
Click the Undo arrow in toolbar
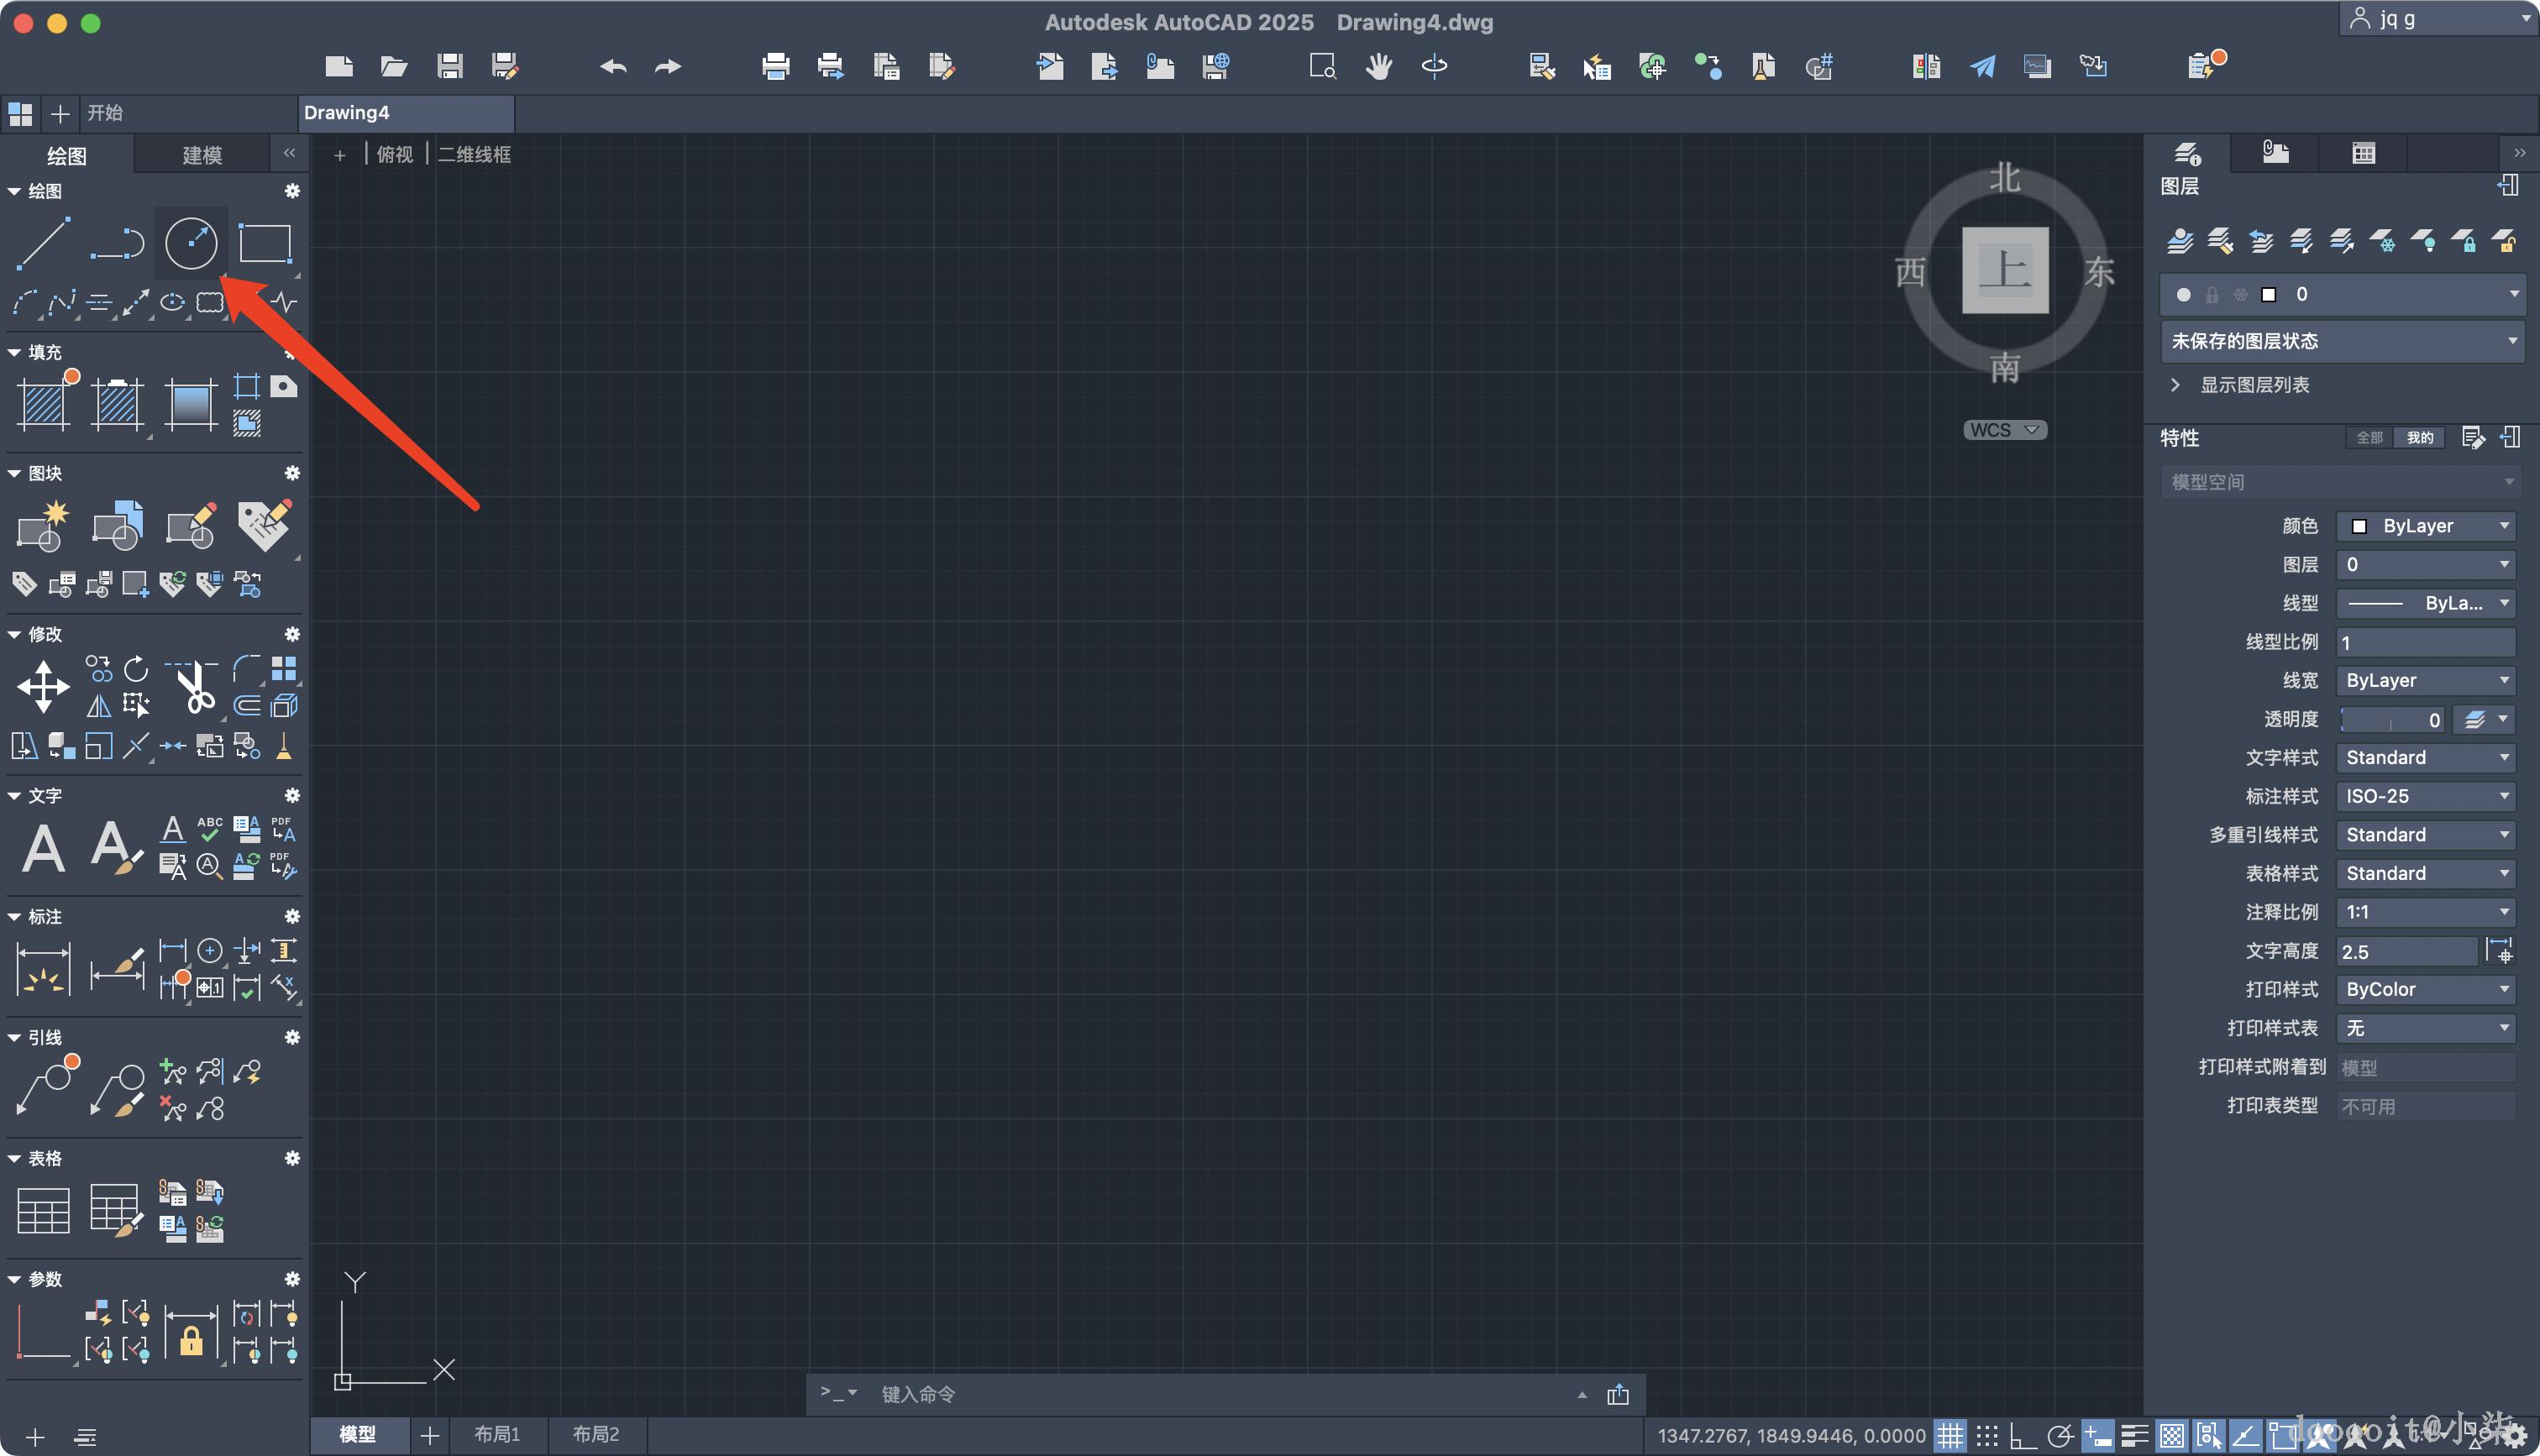point(613,67)
